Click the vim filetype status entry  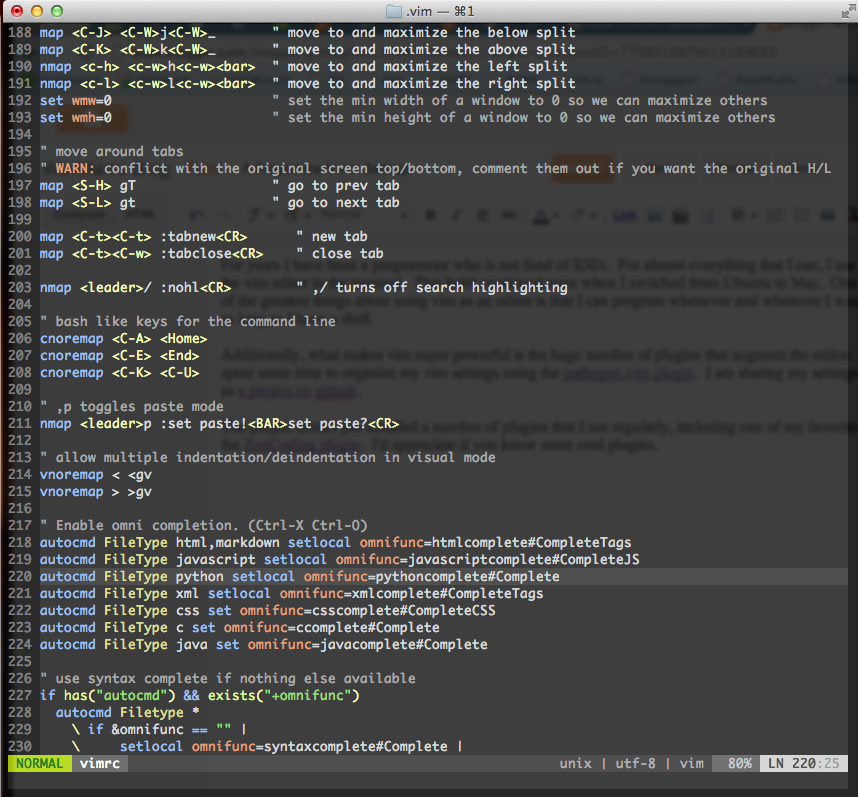coord(692,763)
